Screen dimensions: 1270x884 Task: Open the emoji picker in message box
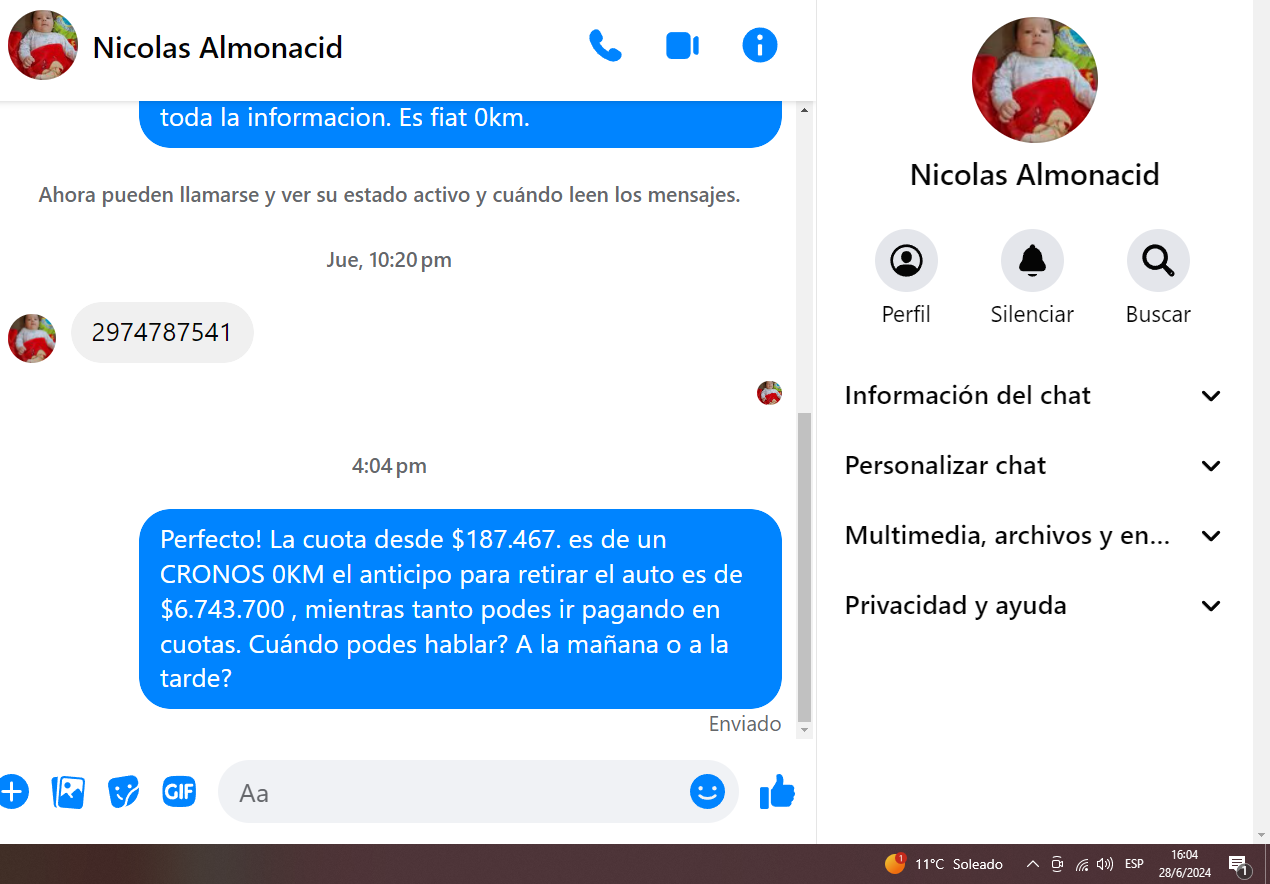(x=707, y=792)
